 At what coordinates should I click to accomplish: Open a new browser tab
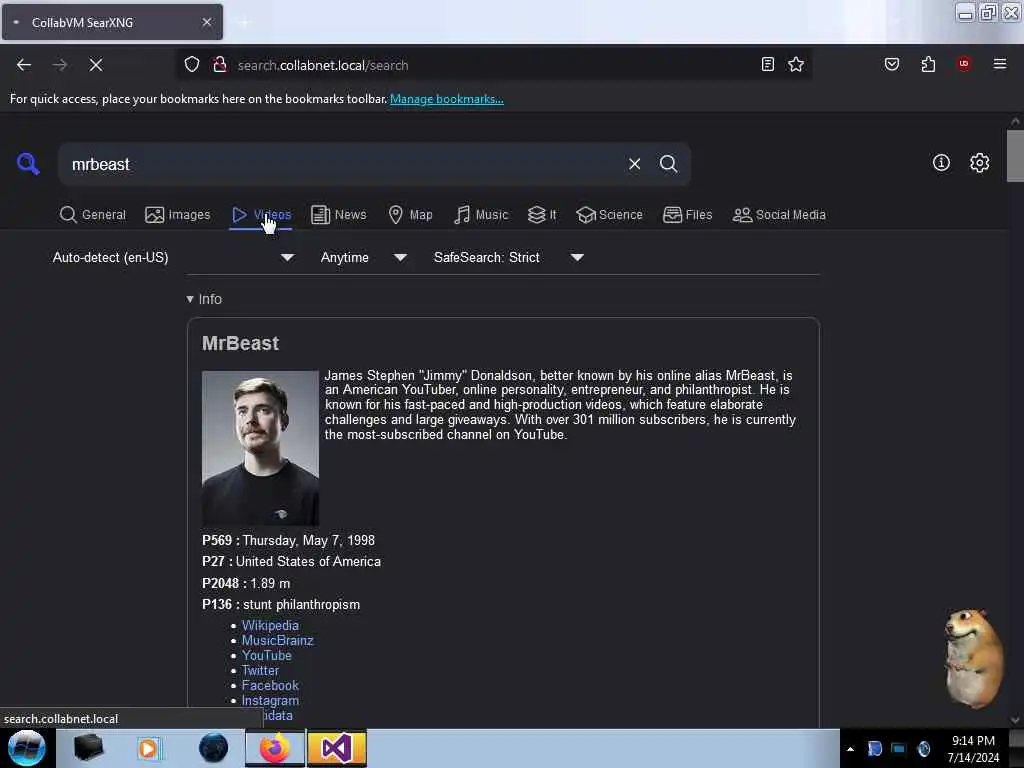click(244, 22)
